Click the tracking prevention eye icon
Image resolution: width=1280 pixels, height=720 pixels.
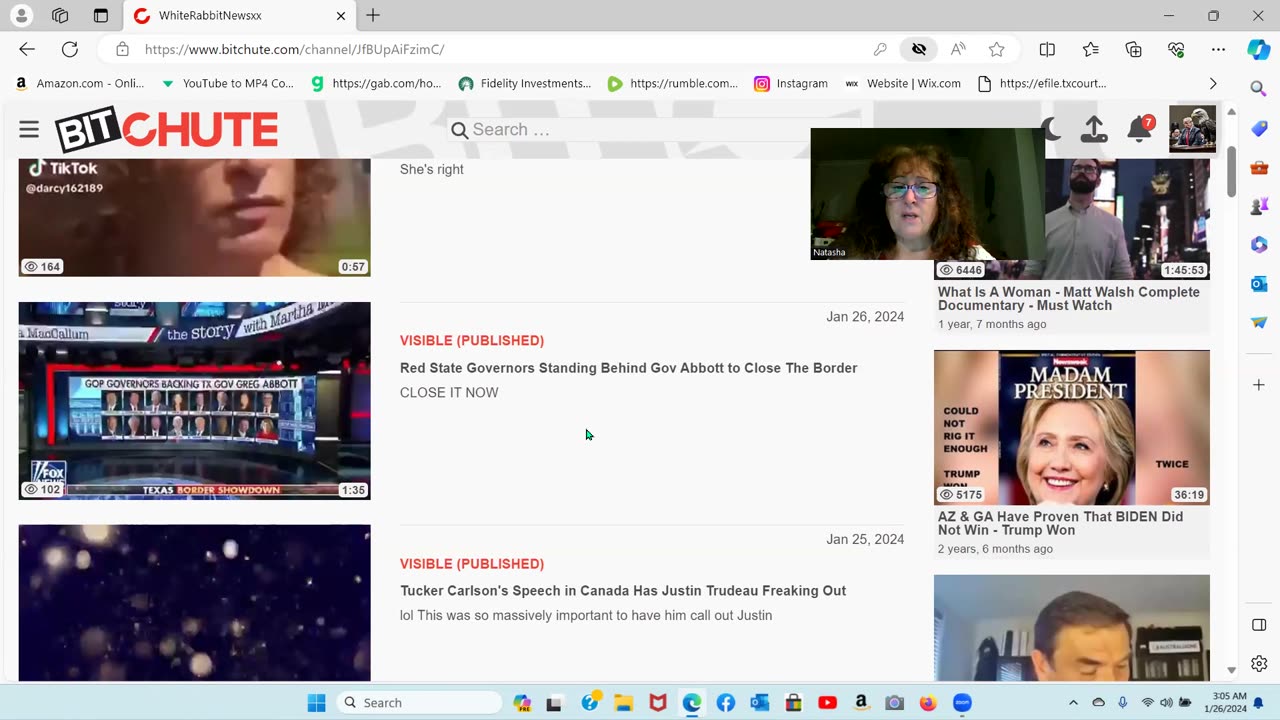coord(919,49)
